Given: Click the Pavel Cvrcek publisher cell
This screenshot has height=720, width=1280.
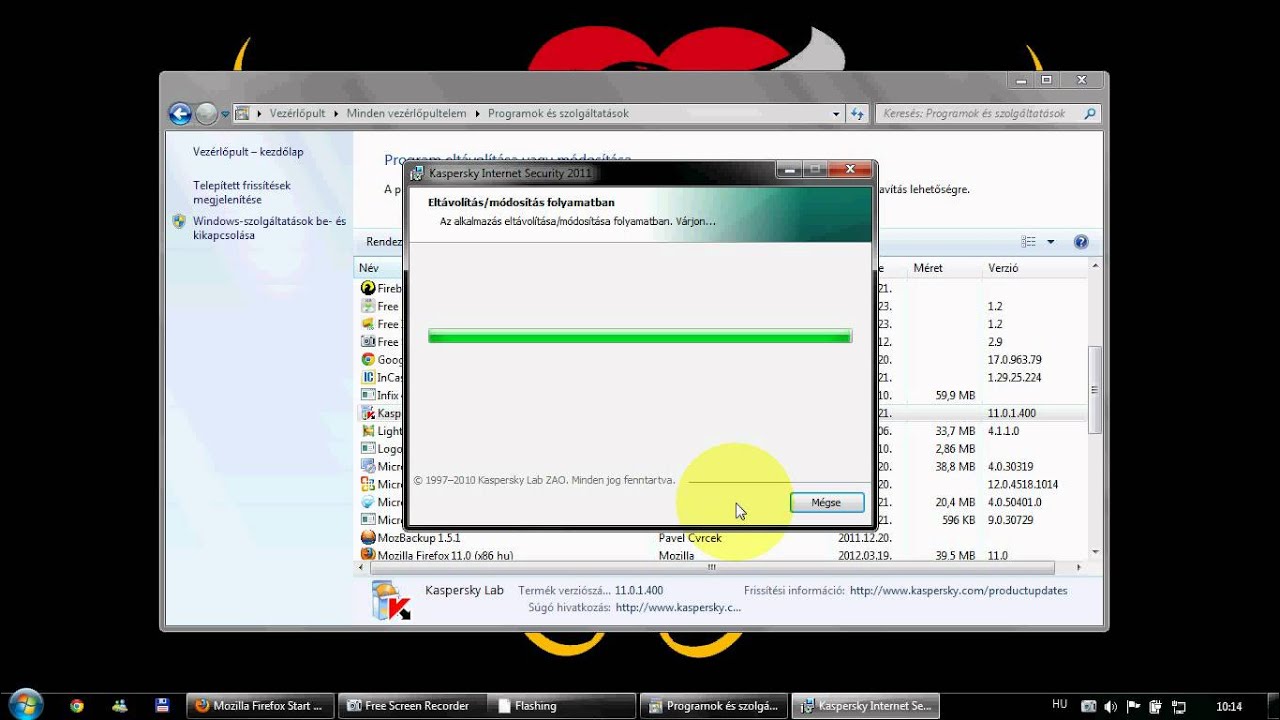Looking at the screenshot, I should (x=690, y=538).
